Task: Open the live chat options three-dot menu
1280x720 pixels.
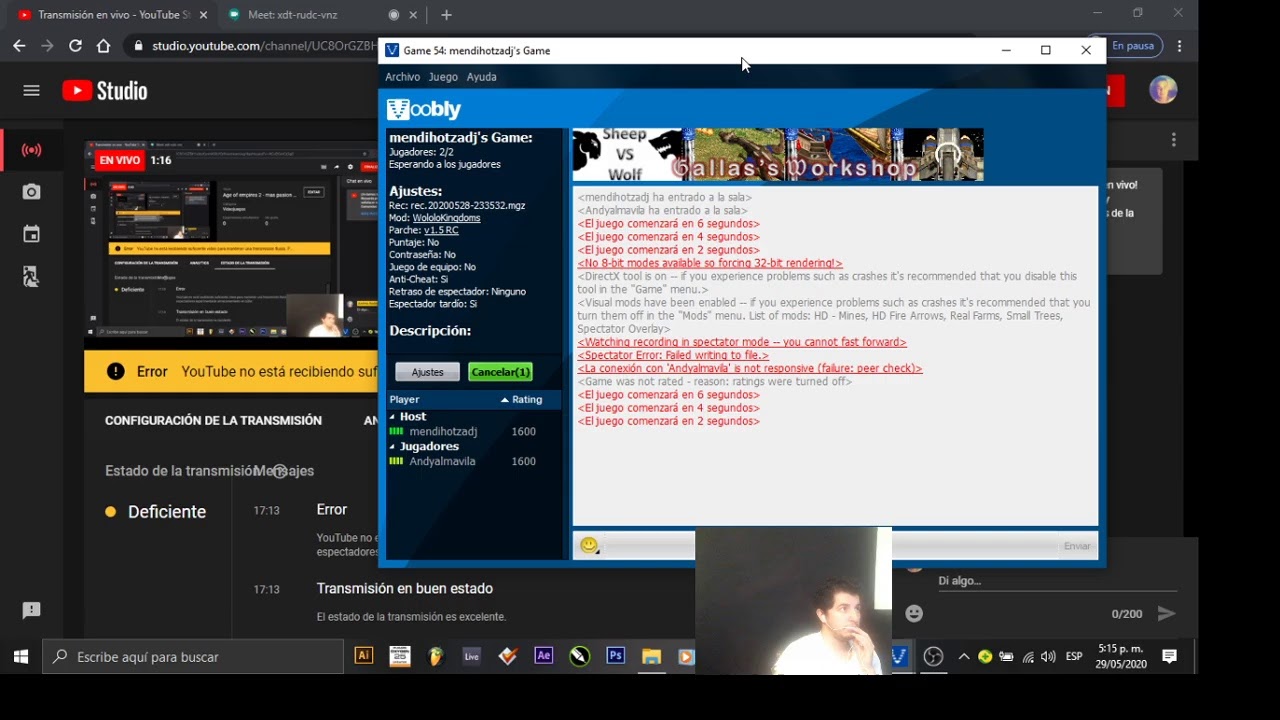Action: 1174,140
